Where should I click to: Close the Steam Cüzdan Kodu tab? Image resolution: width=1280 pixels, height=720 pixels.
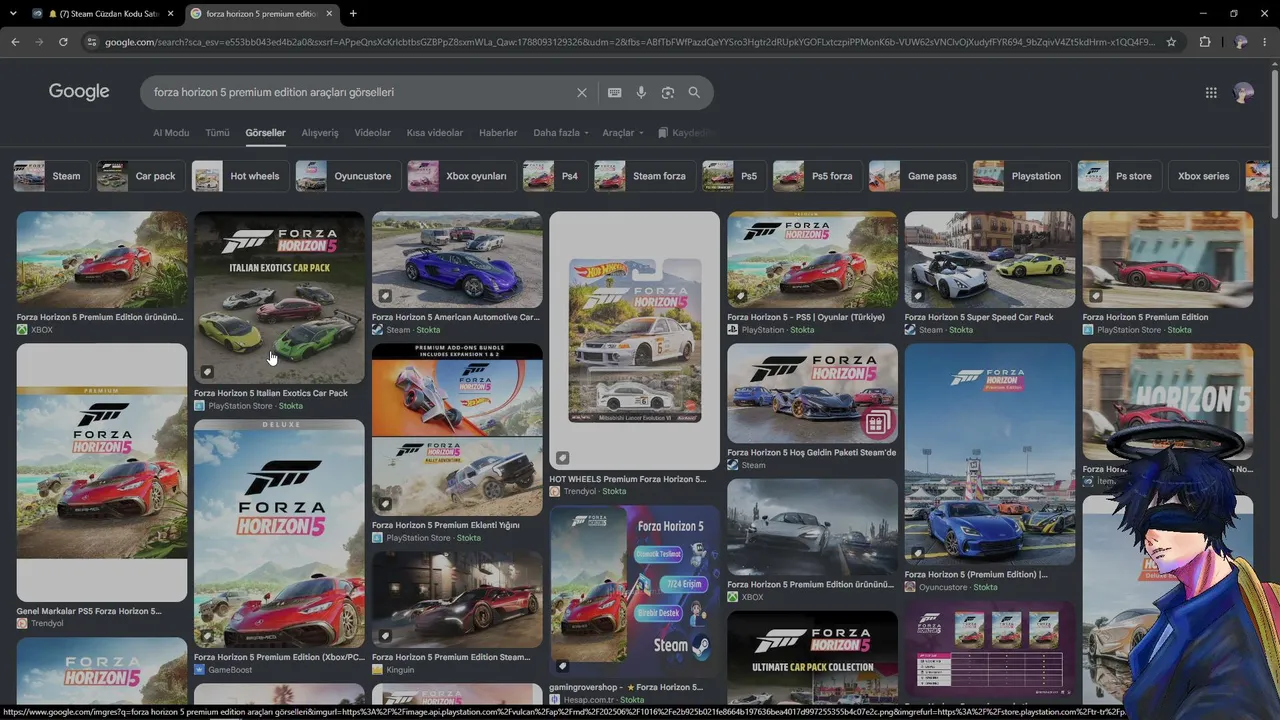(x=170, y=13)
